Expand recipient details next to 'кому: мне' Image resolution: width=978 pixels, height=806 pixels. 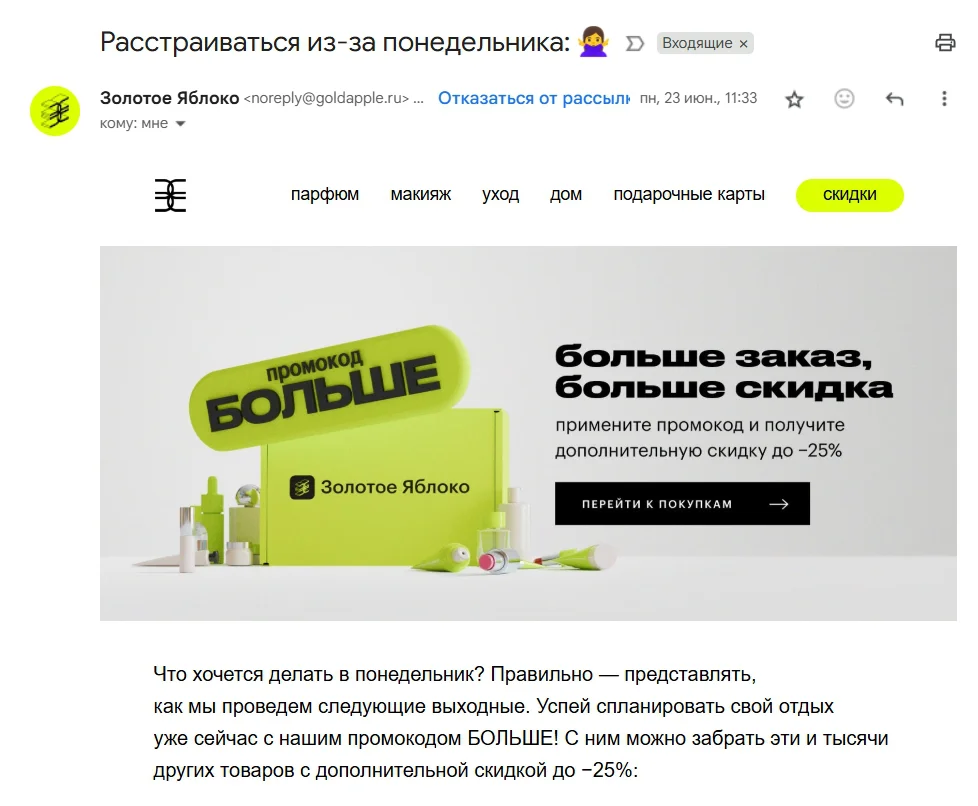(180, 124)
